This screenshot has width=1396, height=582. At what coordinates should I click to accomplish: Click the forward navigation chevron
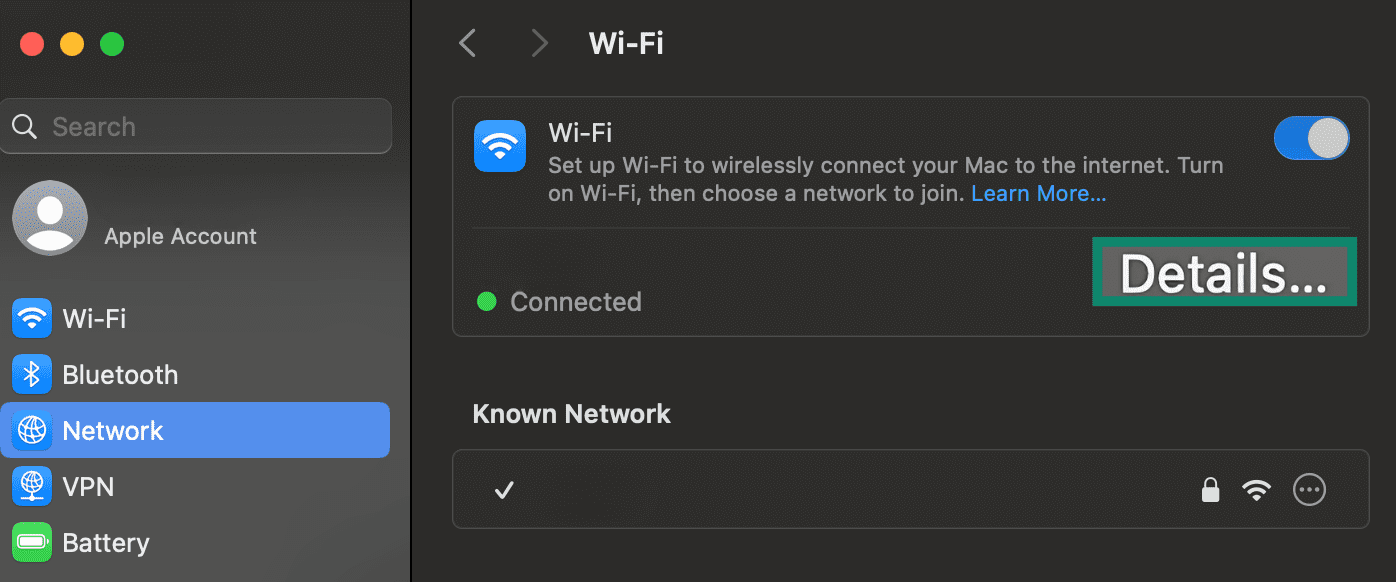[539, 43]
